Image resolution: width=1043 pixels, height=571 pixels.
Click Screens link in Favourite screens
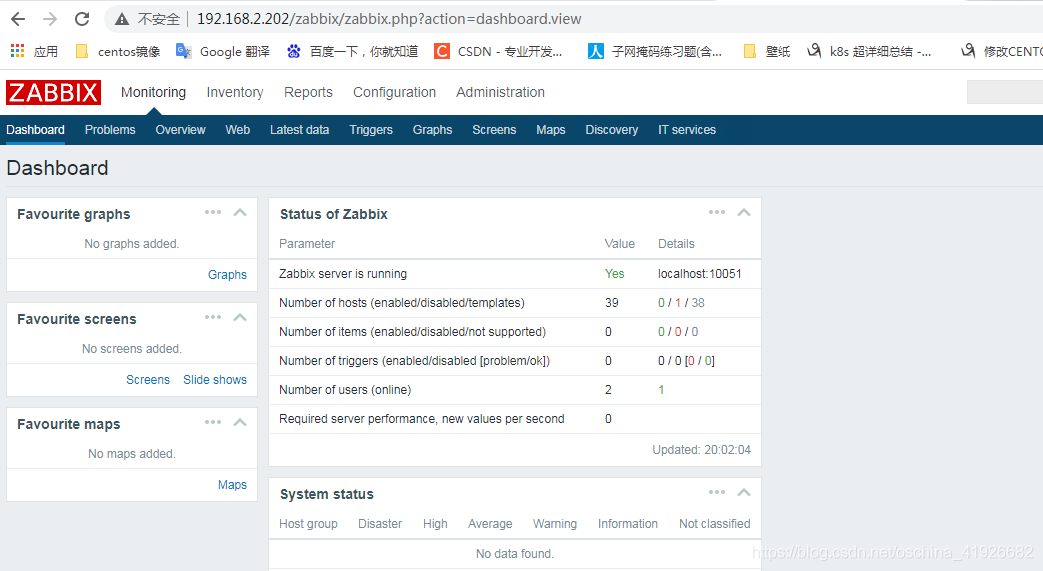(148, 380)
